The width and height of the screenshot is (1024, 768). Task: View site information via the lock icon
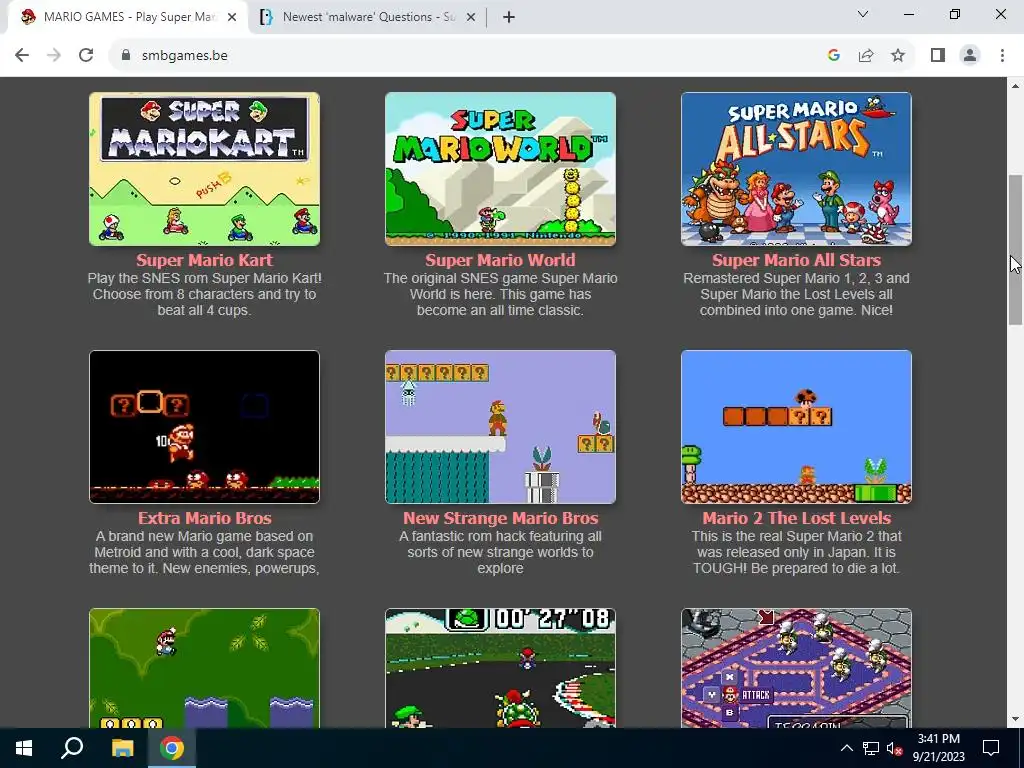(126, 56)
